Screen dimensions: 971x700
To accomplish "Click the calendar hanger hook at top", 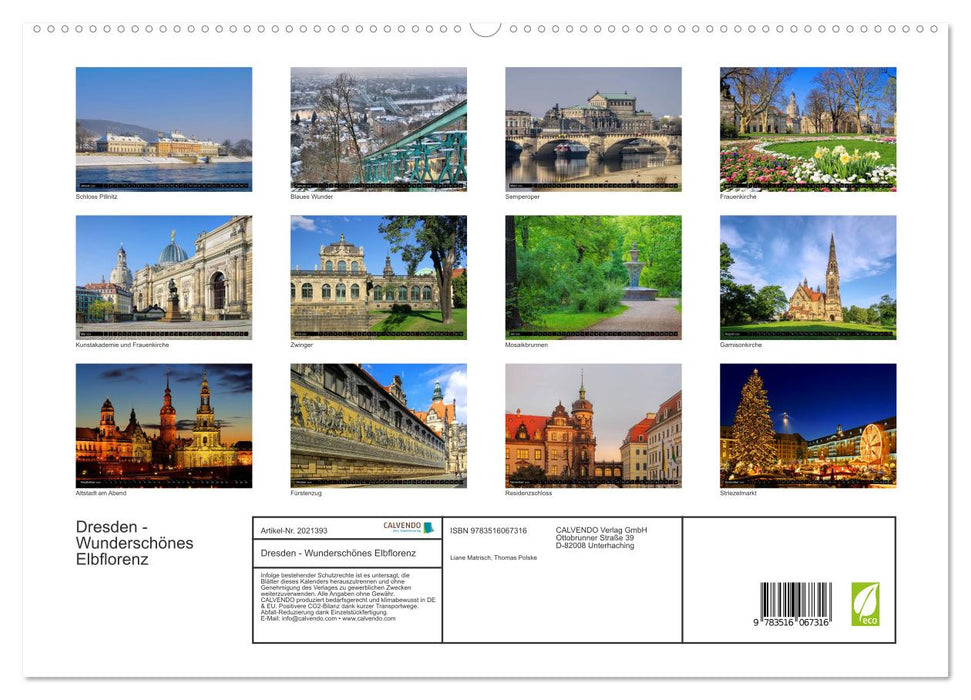I will point(485,28).
